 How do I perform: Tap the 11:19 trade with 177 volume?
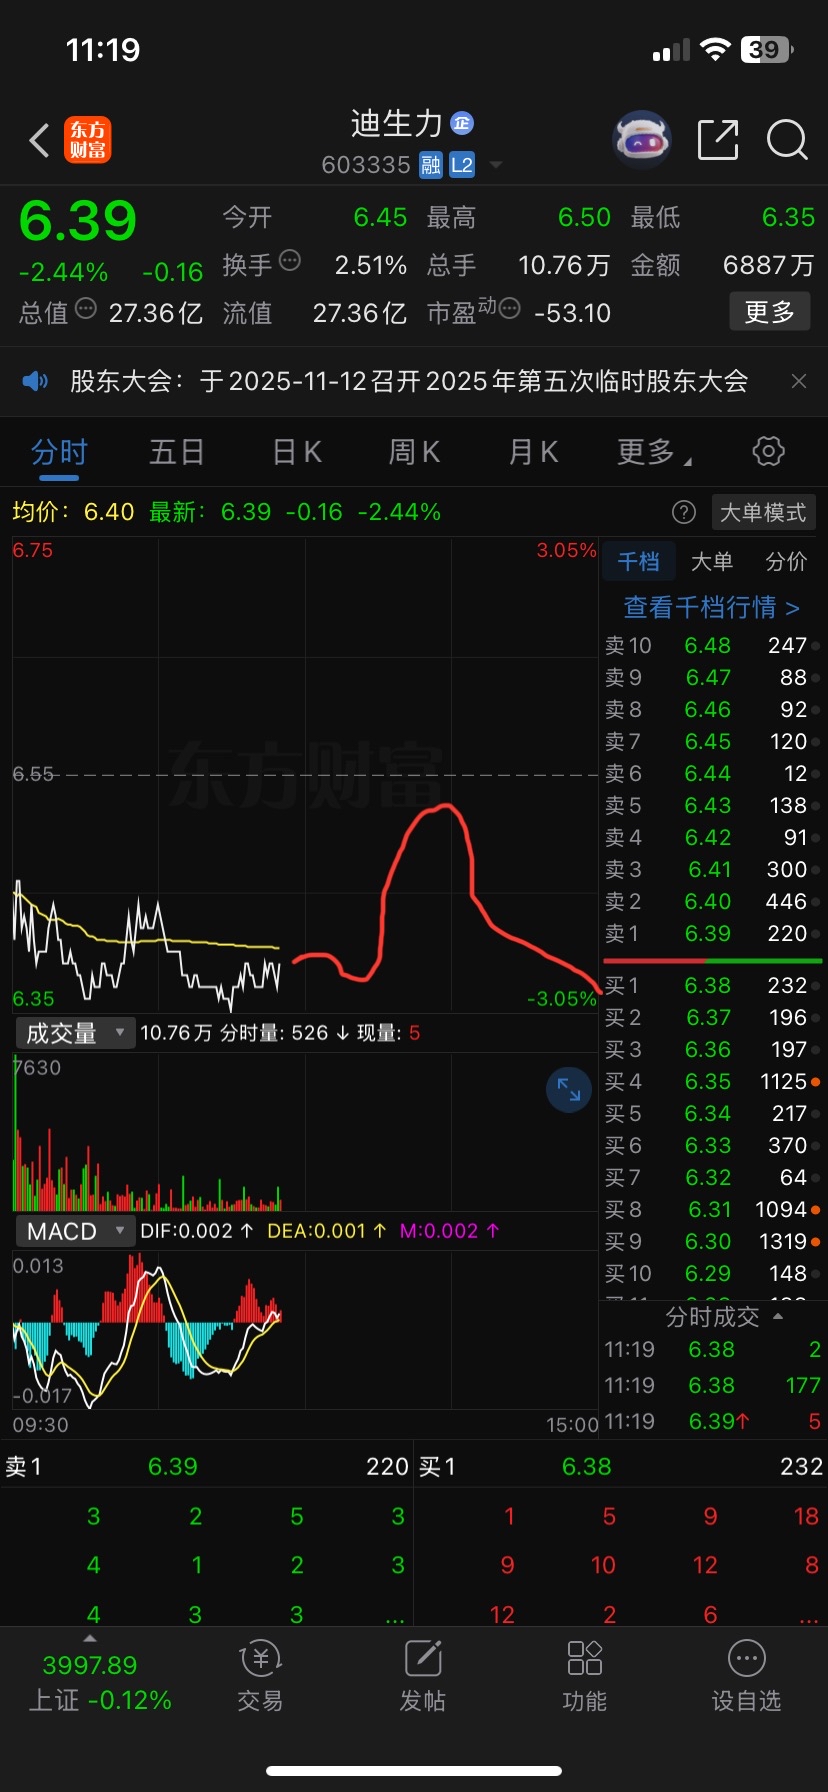pyautogui.click(x=712, y=1386)
